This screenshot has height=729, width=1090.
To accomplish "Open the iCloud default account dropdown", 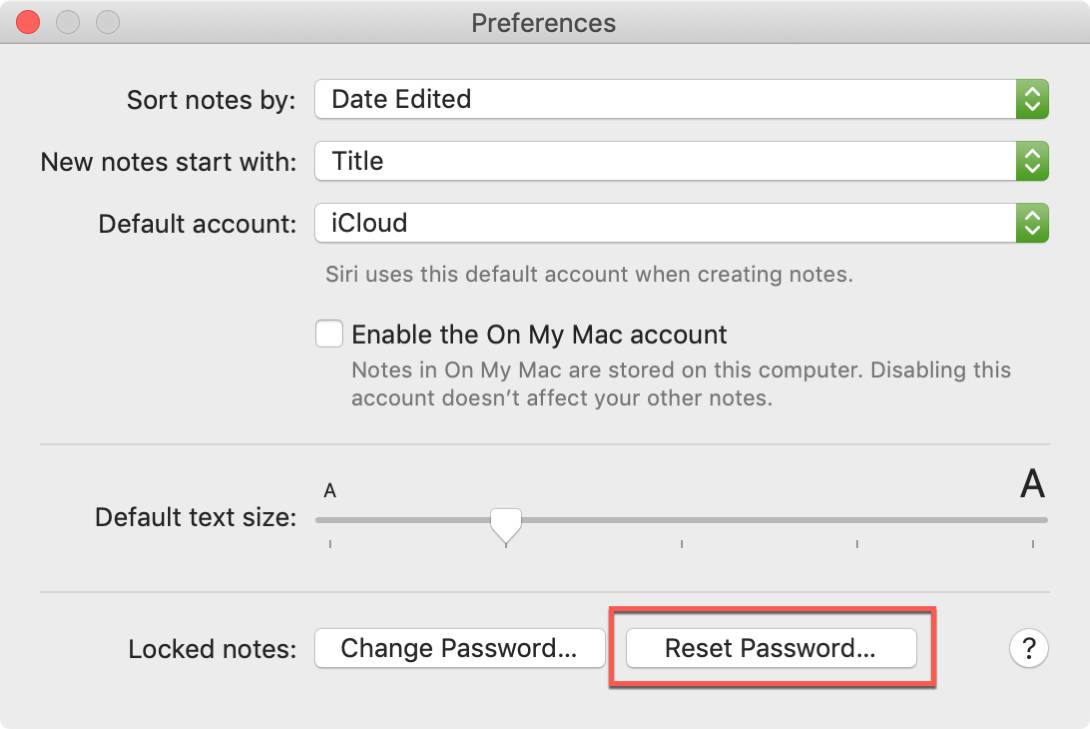I will (681, 223).
